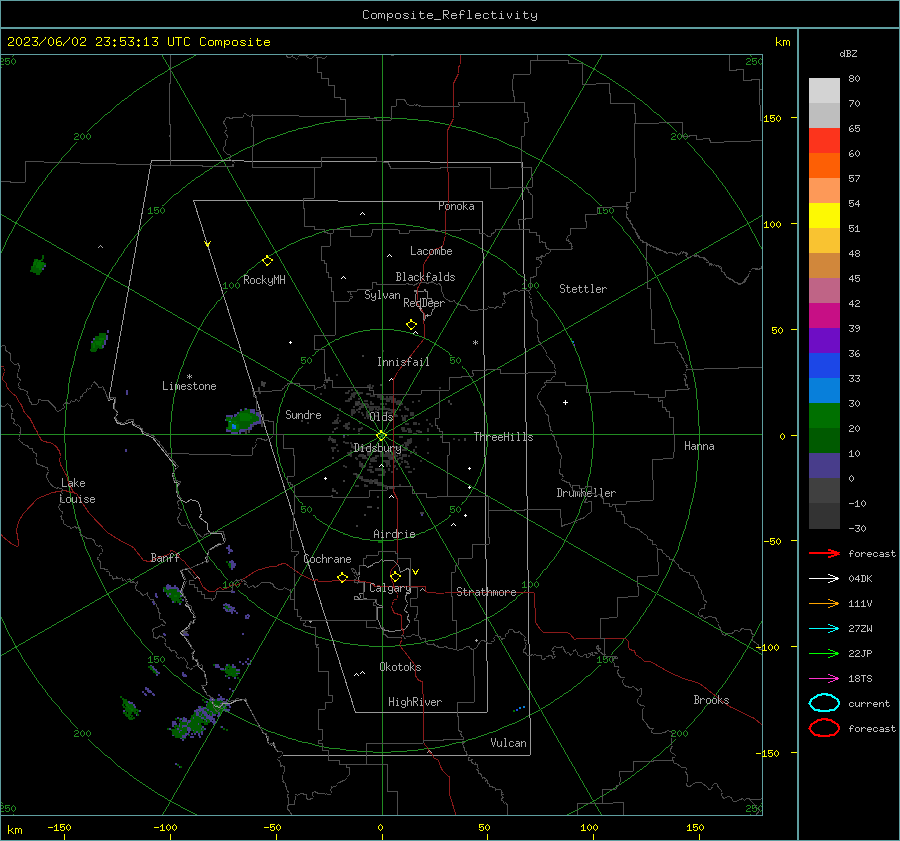Click the red 'forecast' ellipse legend icon
This screenshot has width=900, height=841.
coord(824,728)
